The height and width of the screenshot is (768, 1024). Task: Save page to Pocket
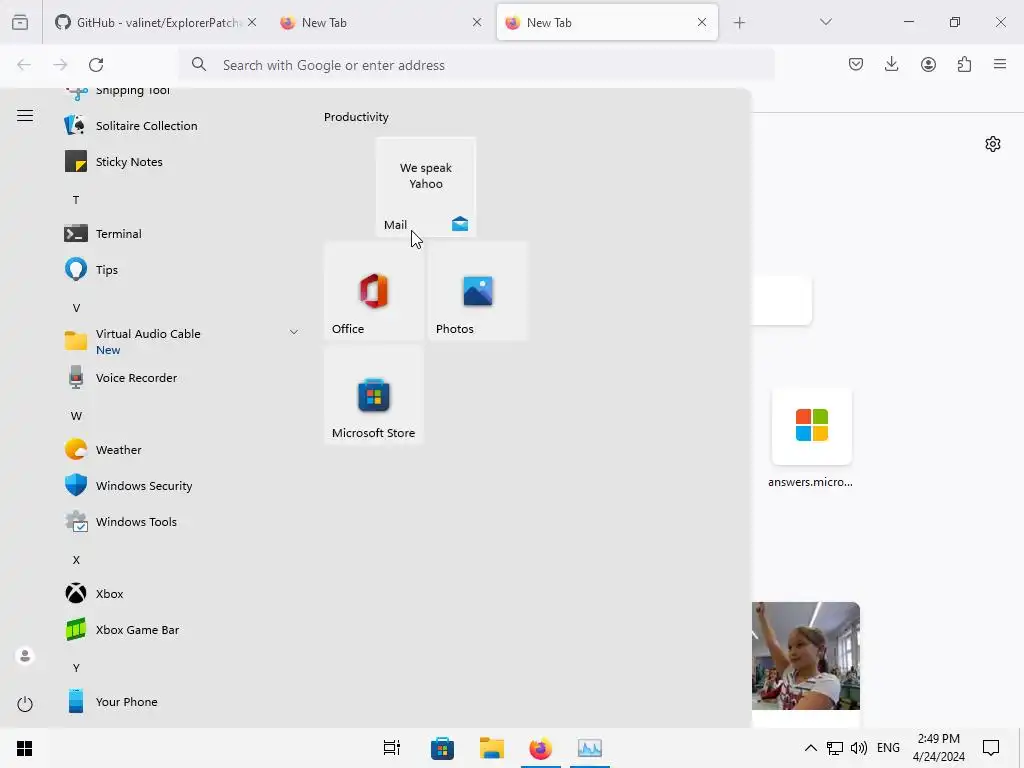pos(856,64)
